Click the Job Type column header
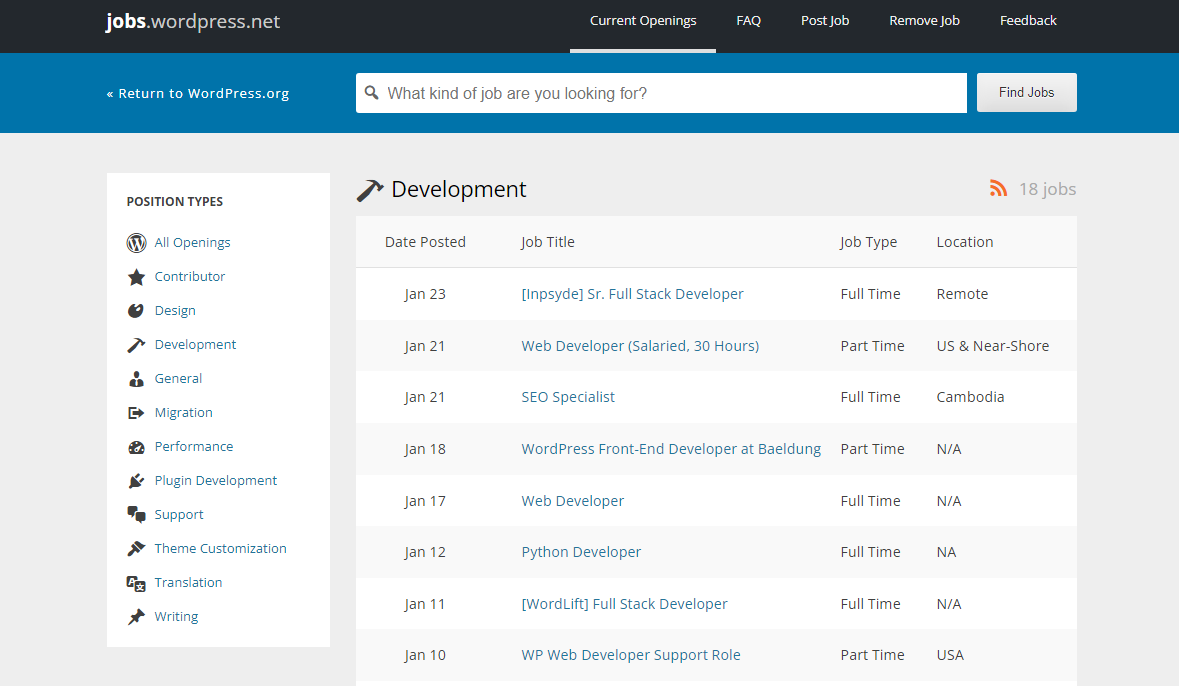 point(868,242)
